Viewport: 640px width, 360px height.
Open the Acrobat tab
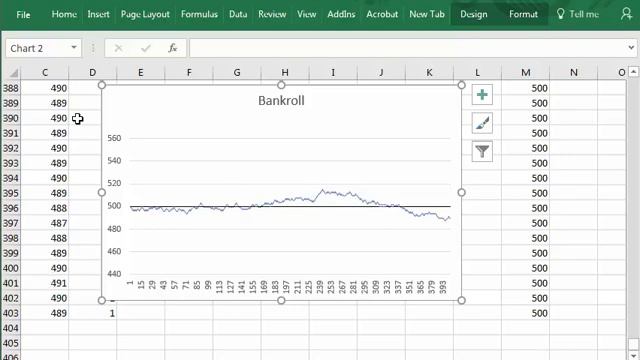click(x=382, y=14)
